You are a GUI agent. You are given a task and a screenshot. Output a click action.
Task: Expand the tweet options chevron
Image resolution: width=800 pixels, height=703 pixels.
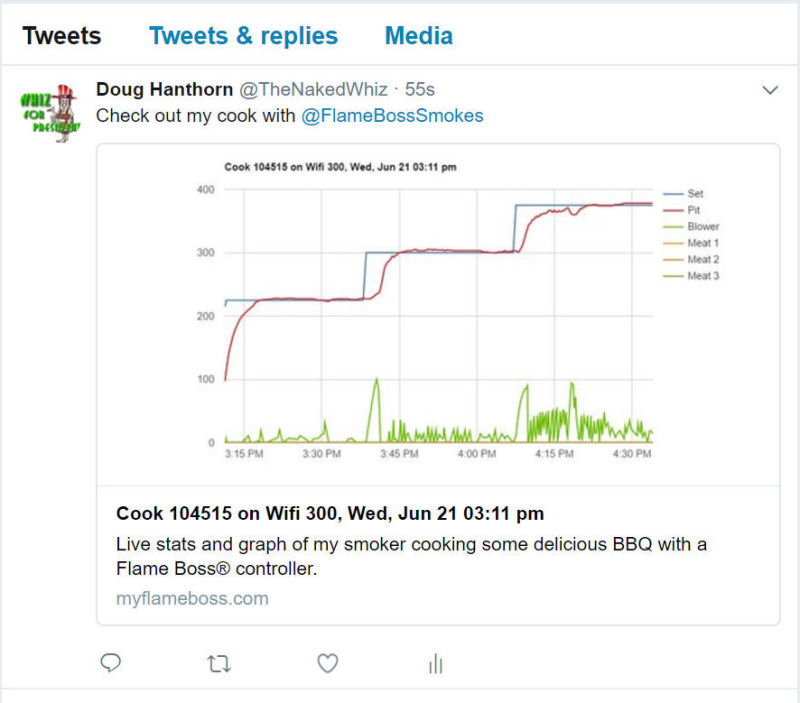click(769, 90)
